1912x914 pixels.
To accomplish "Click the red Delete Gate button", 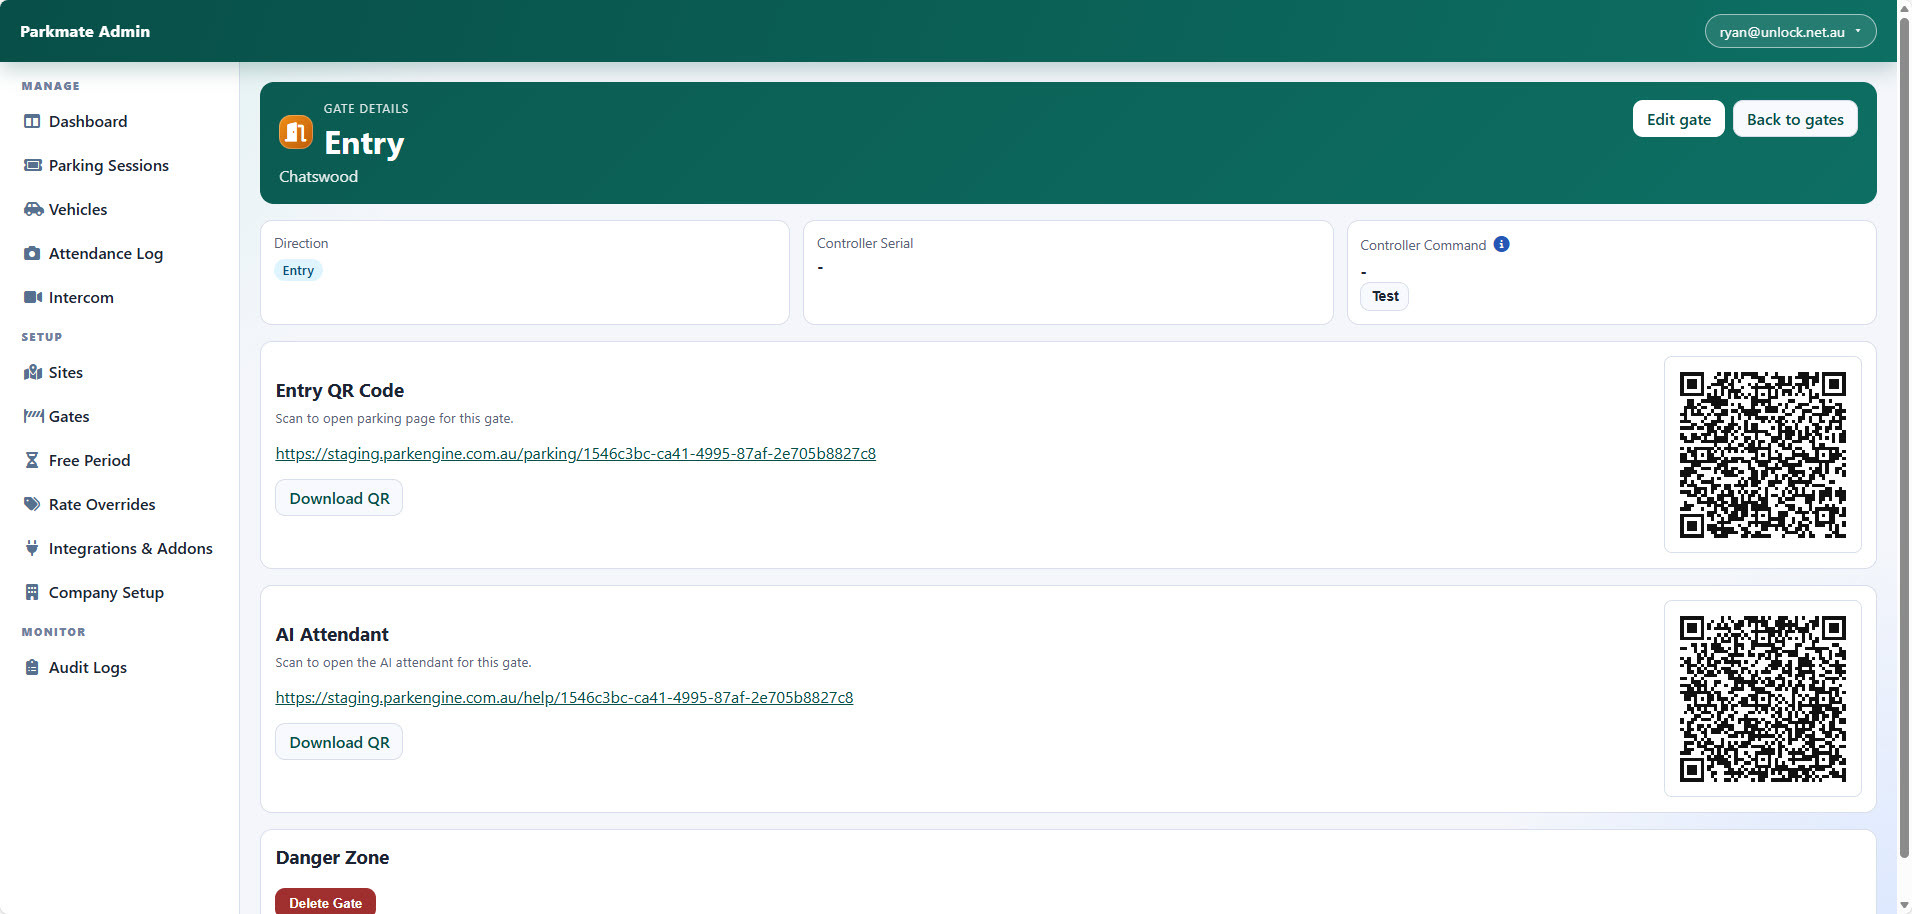I will coord(325,902).
